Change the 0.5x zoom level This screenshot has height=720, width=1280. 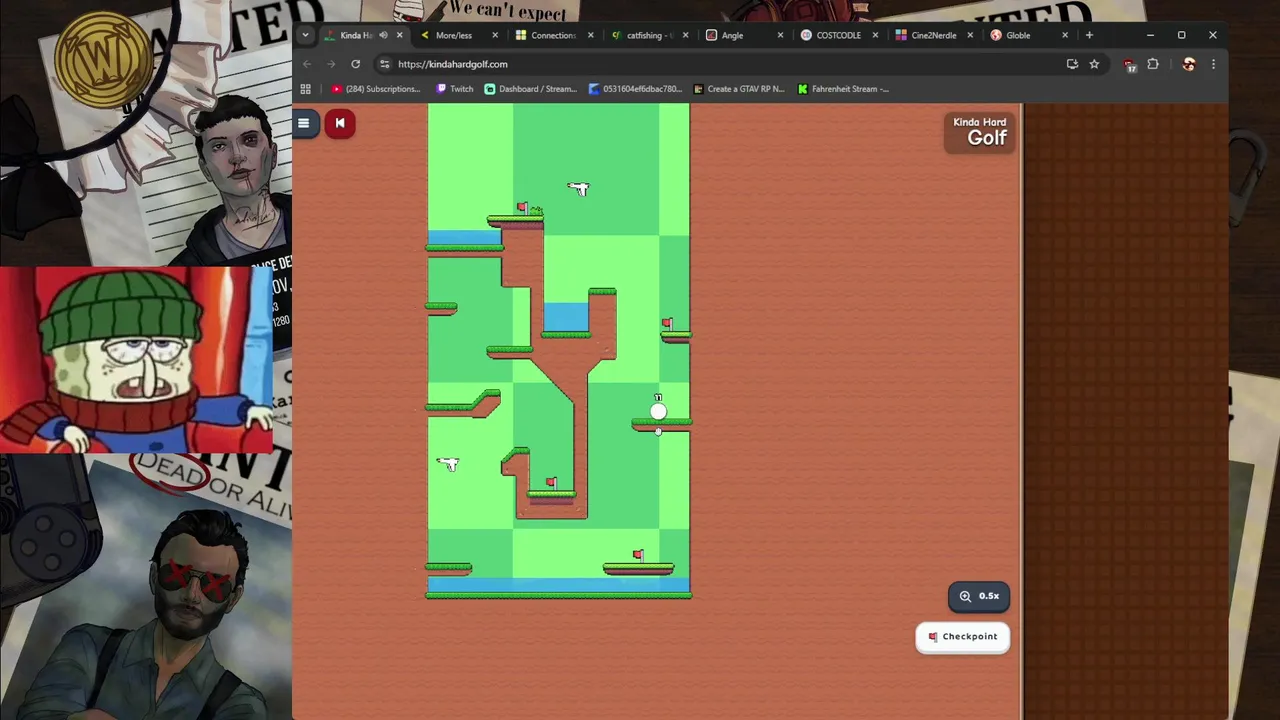pos(979,596)
